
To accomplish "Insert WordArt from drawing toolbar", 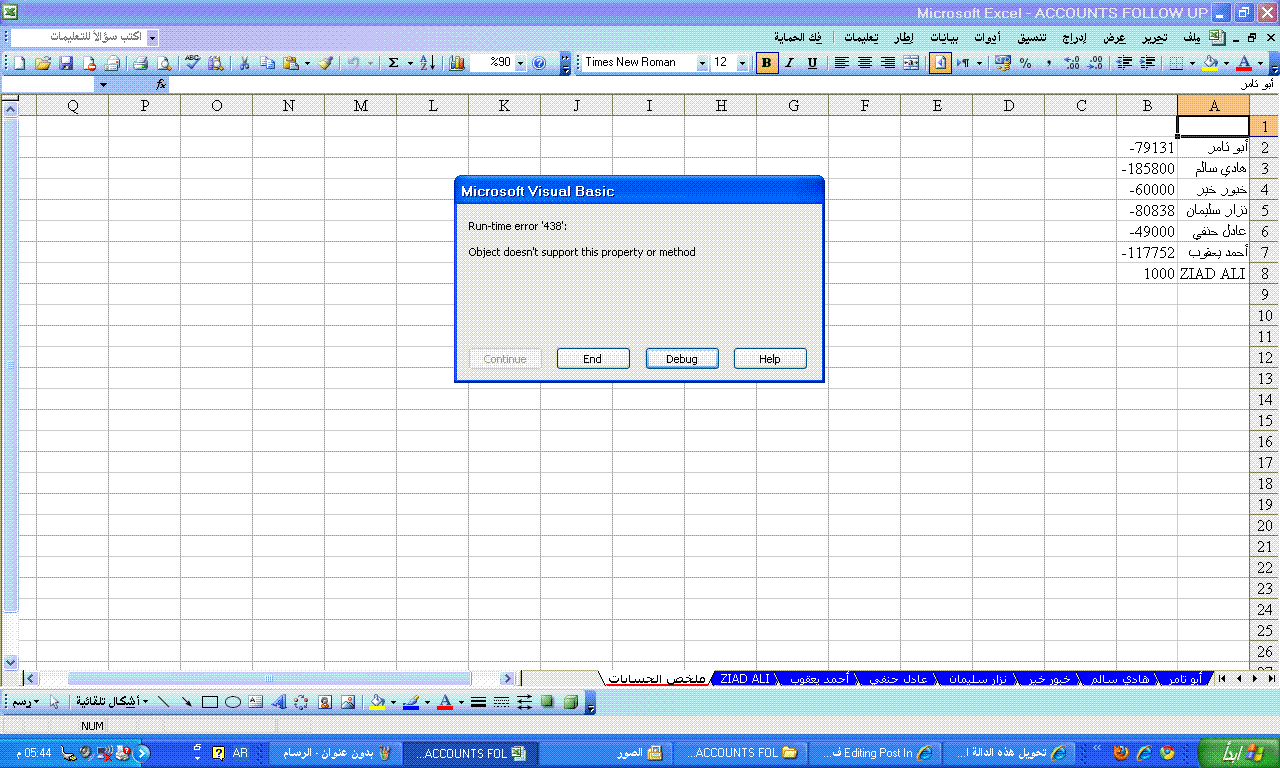I will (279, 702).
